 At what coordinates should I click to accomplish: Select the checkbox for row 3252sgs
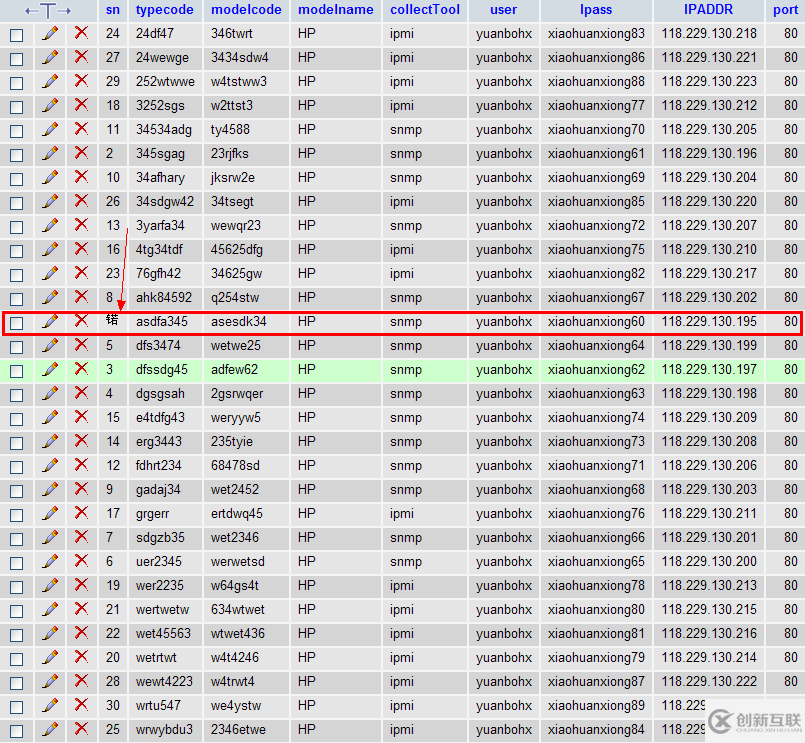click(x=16, y=107)
